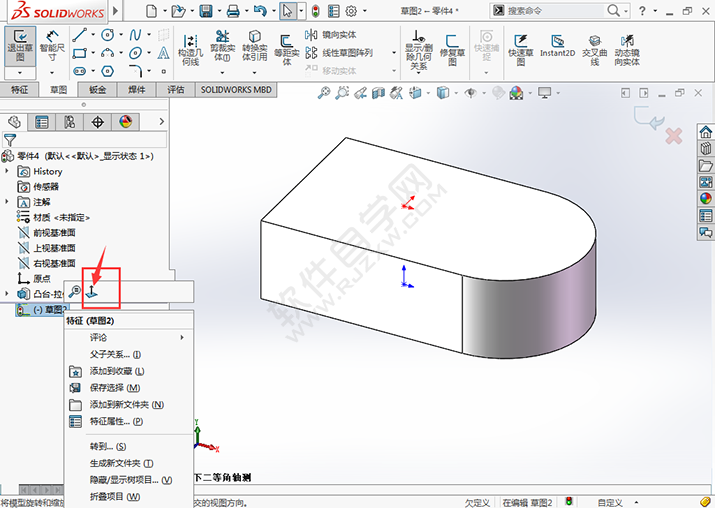Click Zoom to Fit in view toolbar
This screenshot has width=715, height=508.
click(x=324, y=93)
